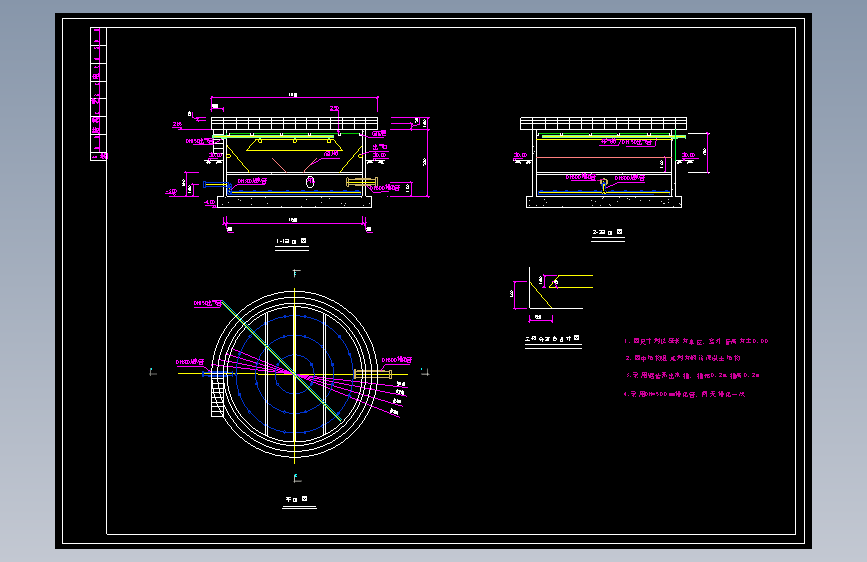The image size is (867, 562).
Task: Click the plan view title below the circular tank
Action: pyautogui.click(x=296, y=499)
